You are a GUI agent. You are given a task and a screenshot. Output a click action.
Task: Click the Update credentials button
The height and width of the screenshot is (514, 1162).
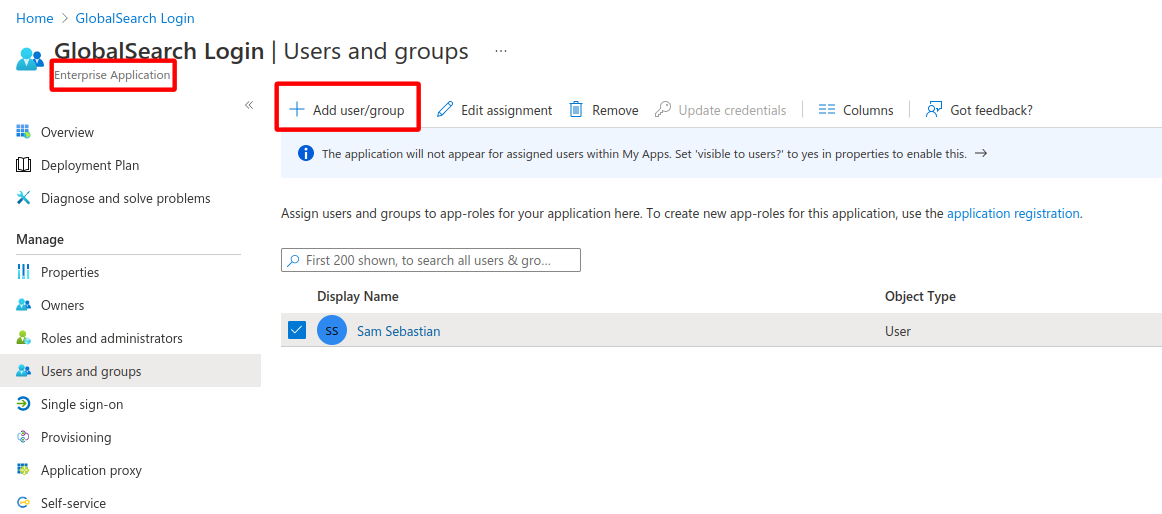tap(720, 110)
